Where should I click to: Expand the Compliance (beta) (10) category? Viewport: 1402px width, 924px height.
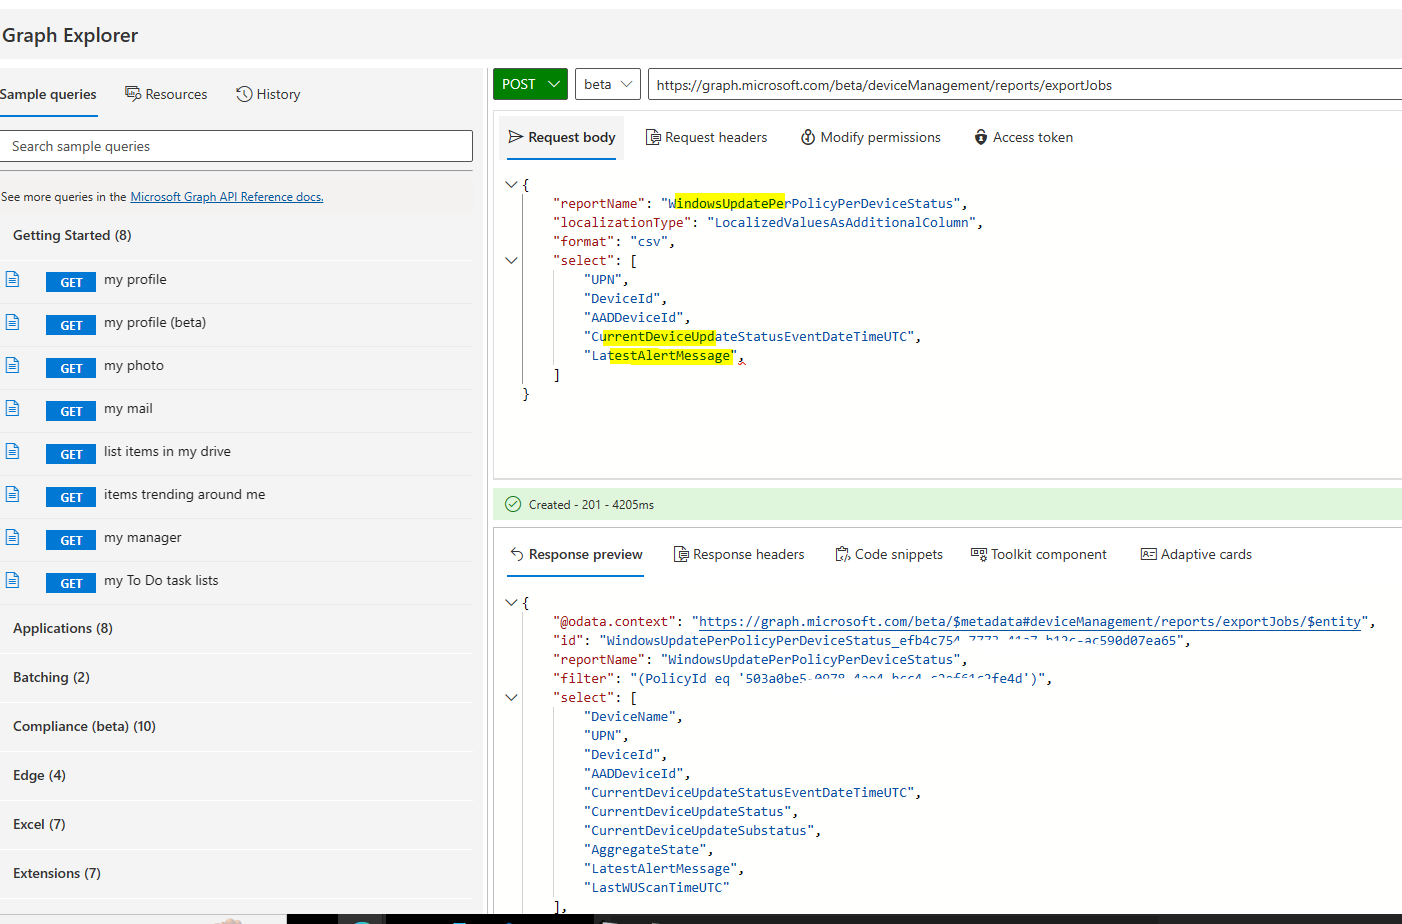[236, 726]
